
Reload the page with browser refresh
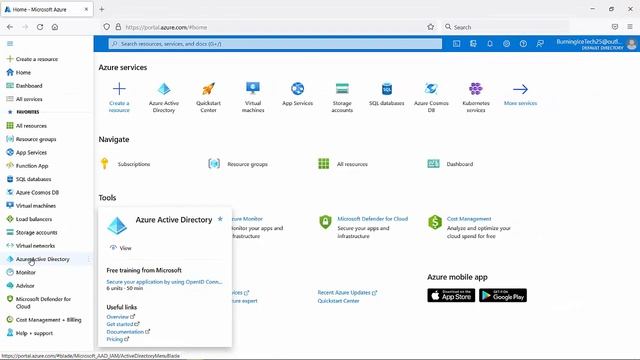coord(40,27)
